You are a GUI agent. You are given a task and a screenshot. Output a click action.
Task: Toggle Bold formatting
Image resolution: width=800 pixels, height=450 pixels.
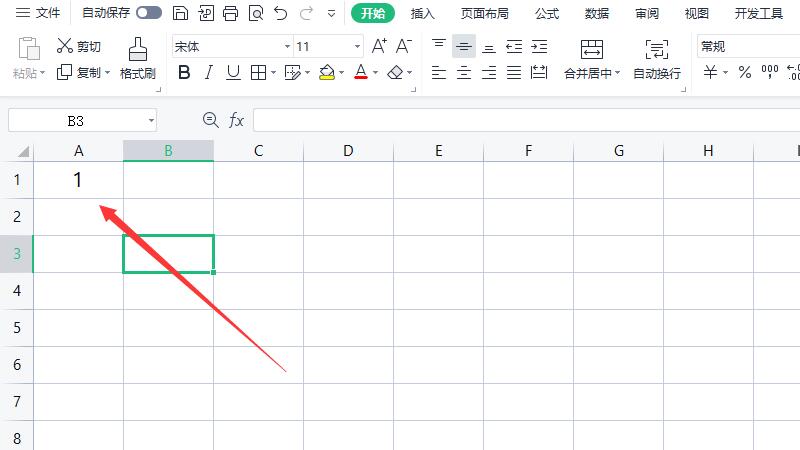tap(183, 72)
